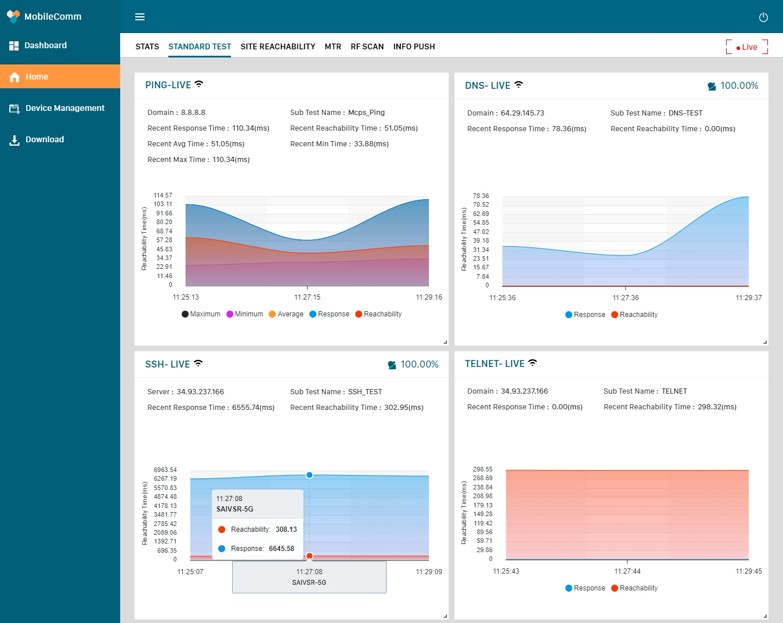The image size is (783, 623).
Task: Switch to the SITE REACHABILITY tab
Action: pyautogui.click(x=277, y=47)
